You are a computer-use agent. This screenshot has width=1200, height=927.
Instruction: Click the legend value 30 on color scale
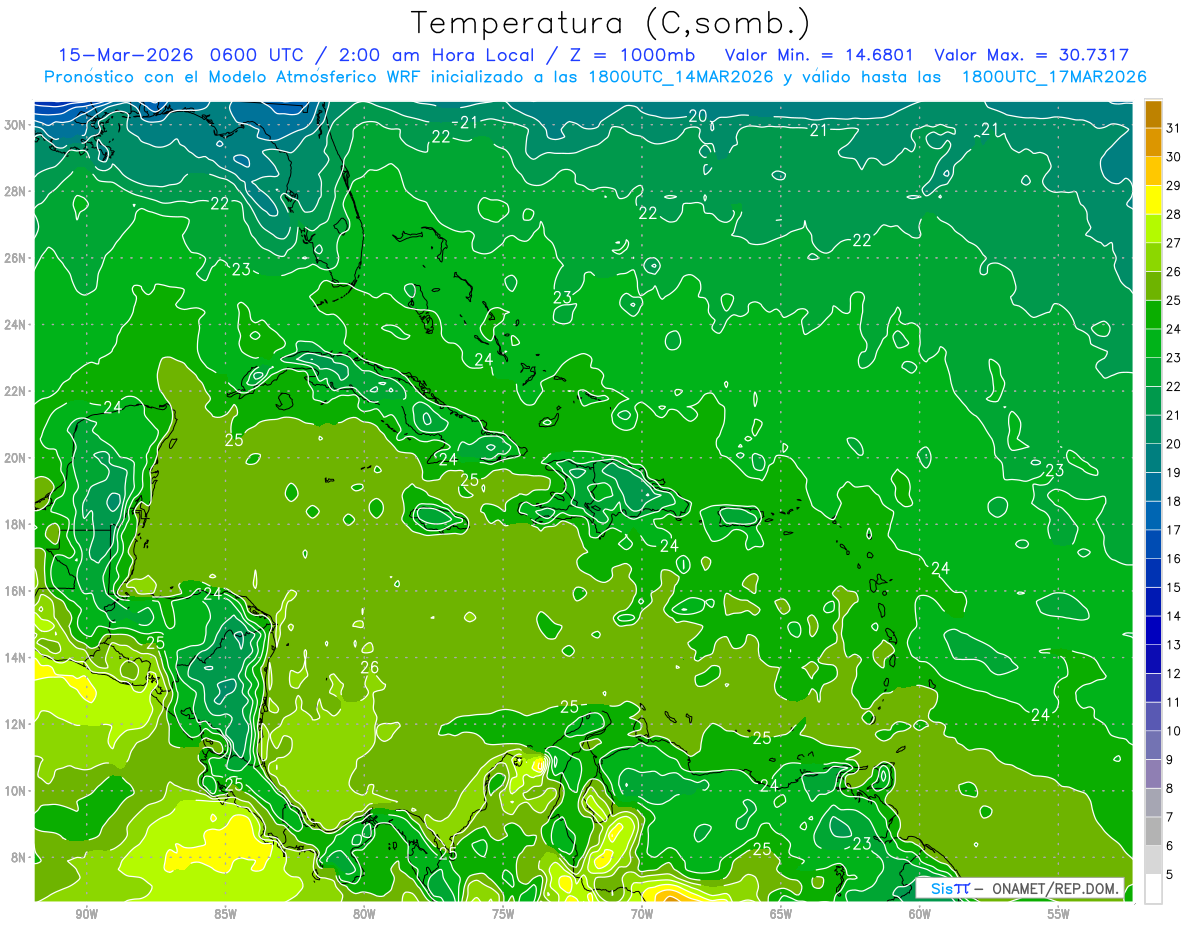tap(1173, 157)
